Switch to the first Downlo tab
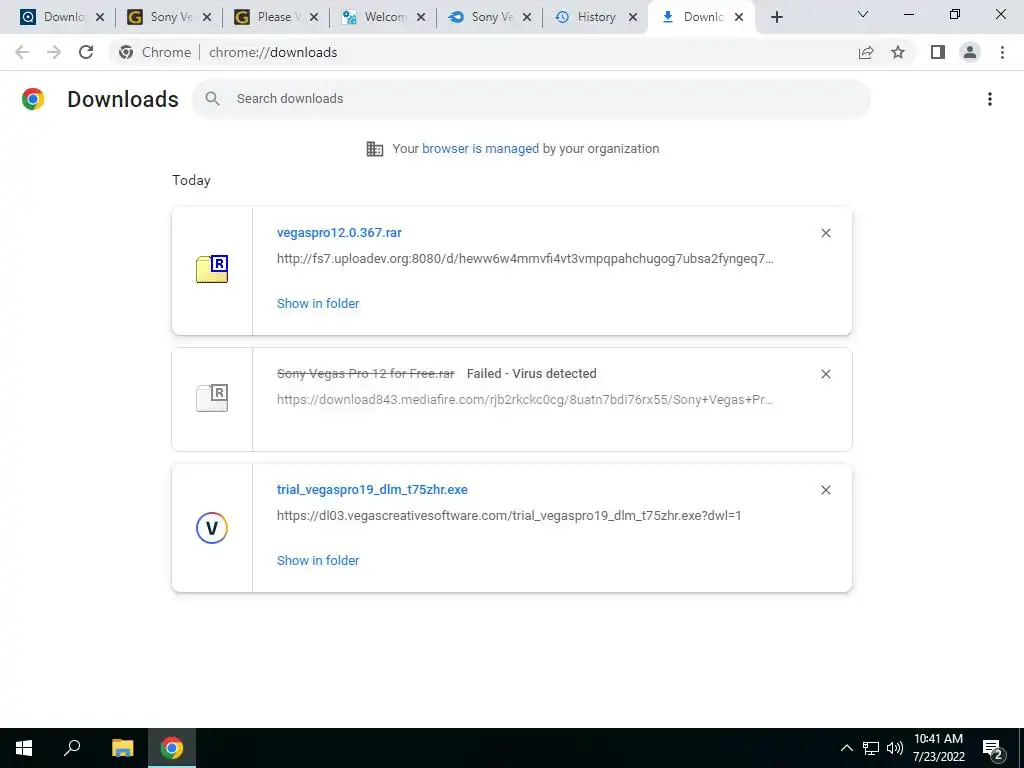 [x=52, y=17]
